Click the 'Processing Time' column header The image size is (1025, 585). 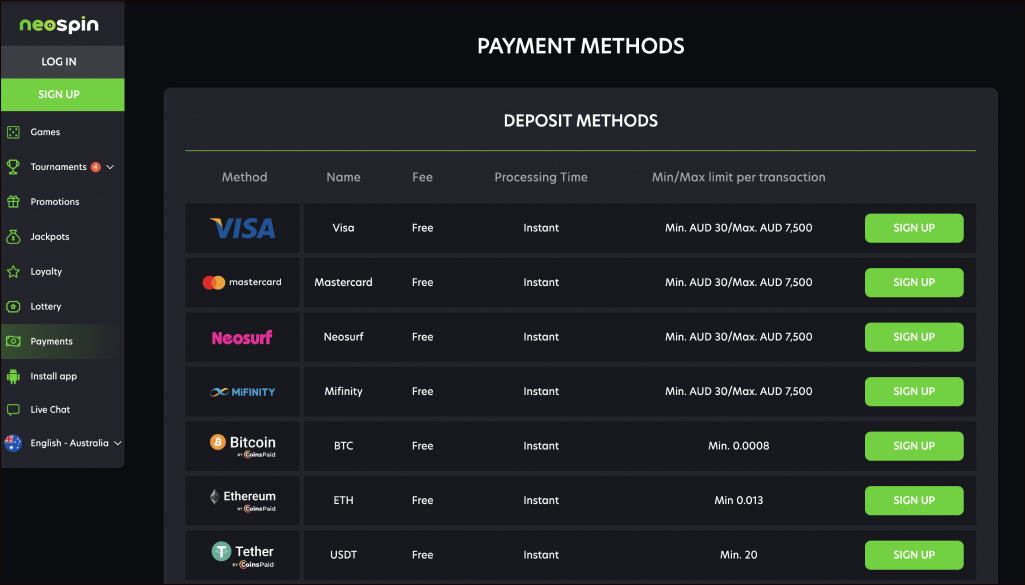tap(541, 177)
